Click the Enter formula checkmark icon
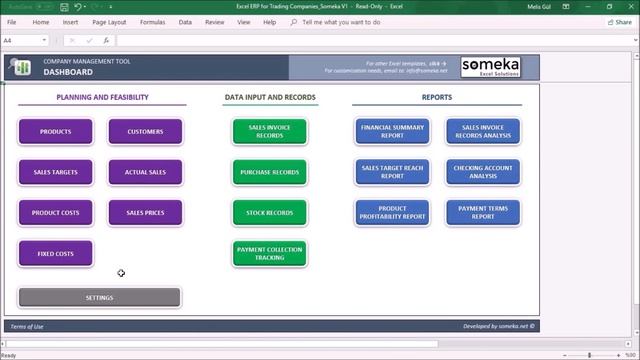Viewport: 640px width, 360px height. pyautogui.click(x=89, y=40)
